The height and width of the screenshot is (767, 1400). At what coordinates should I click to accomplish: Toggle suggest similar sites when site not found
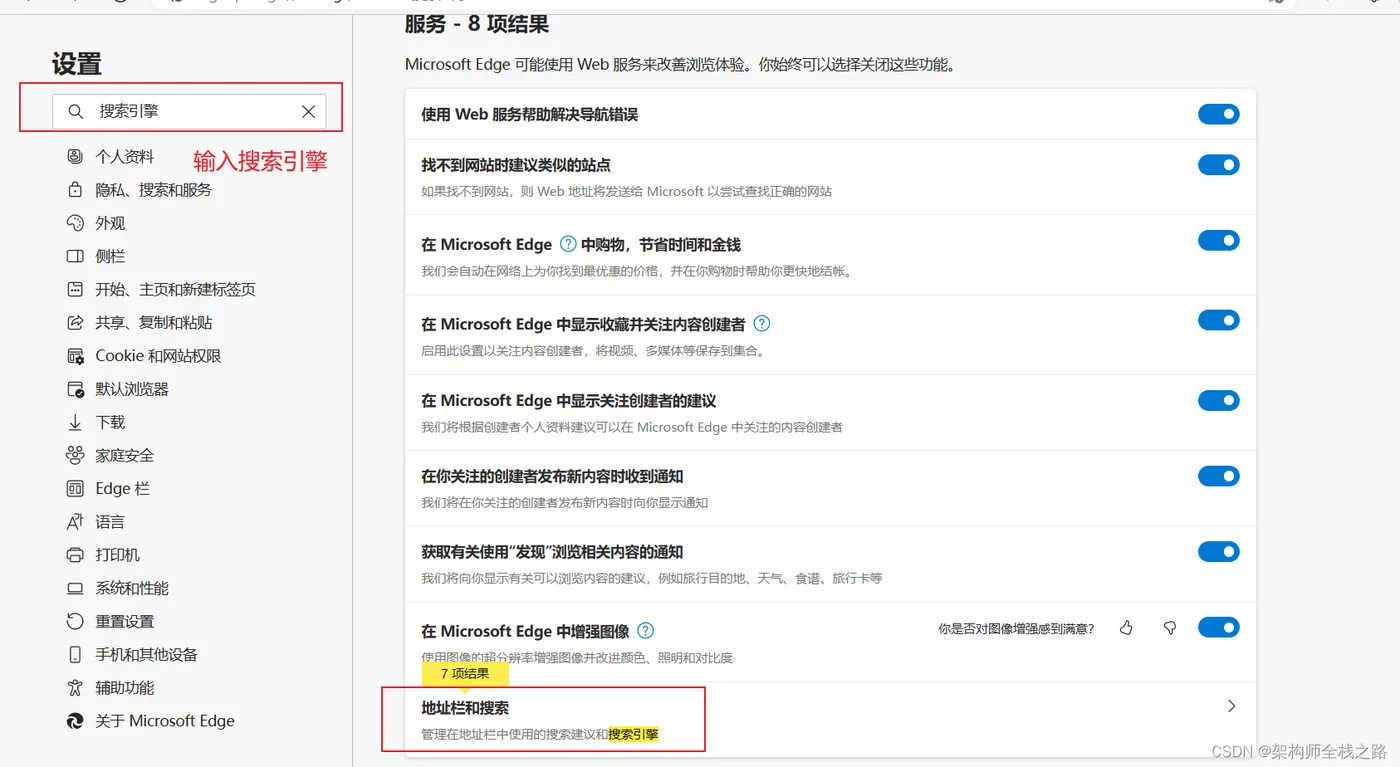tap(1219, 164)
